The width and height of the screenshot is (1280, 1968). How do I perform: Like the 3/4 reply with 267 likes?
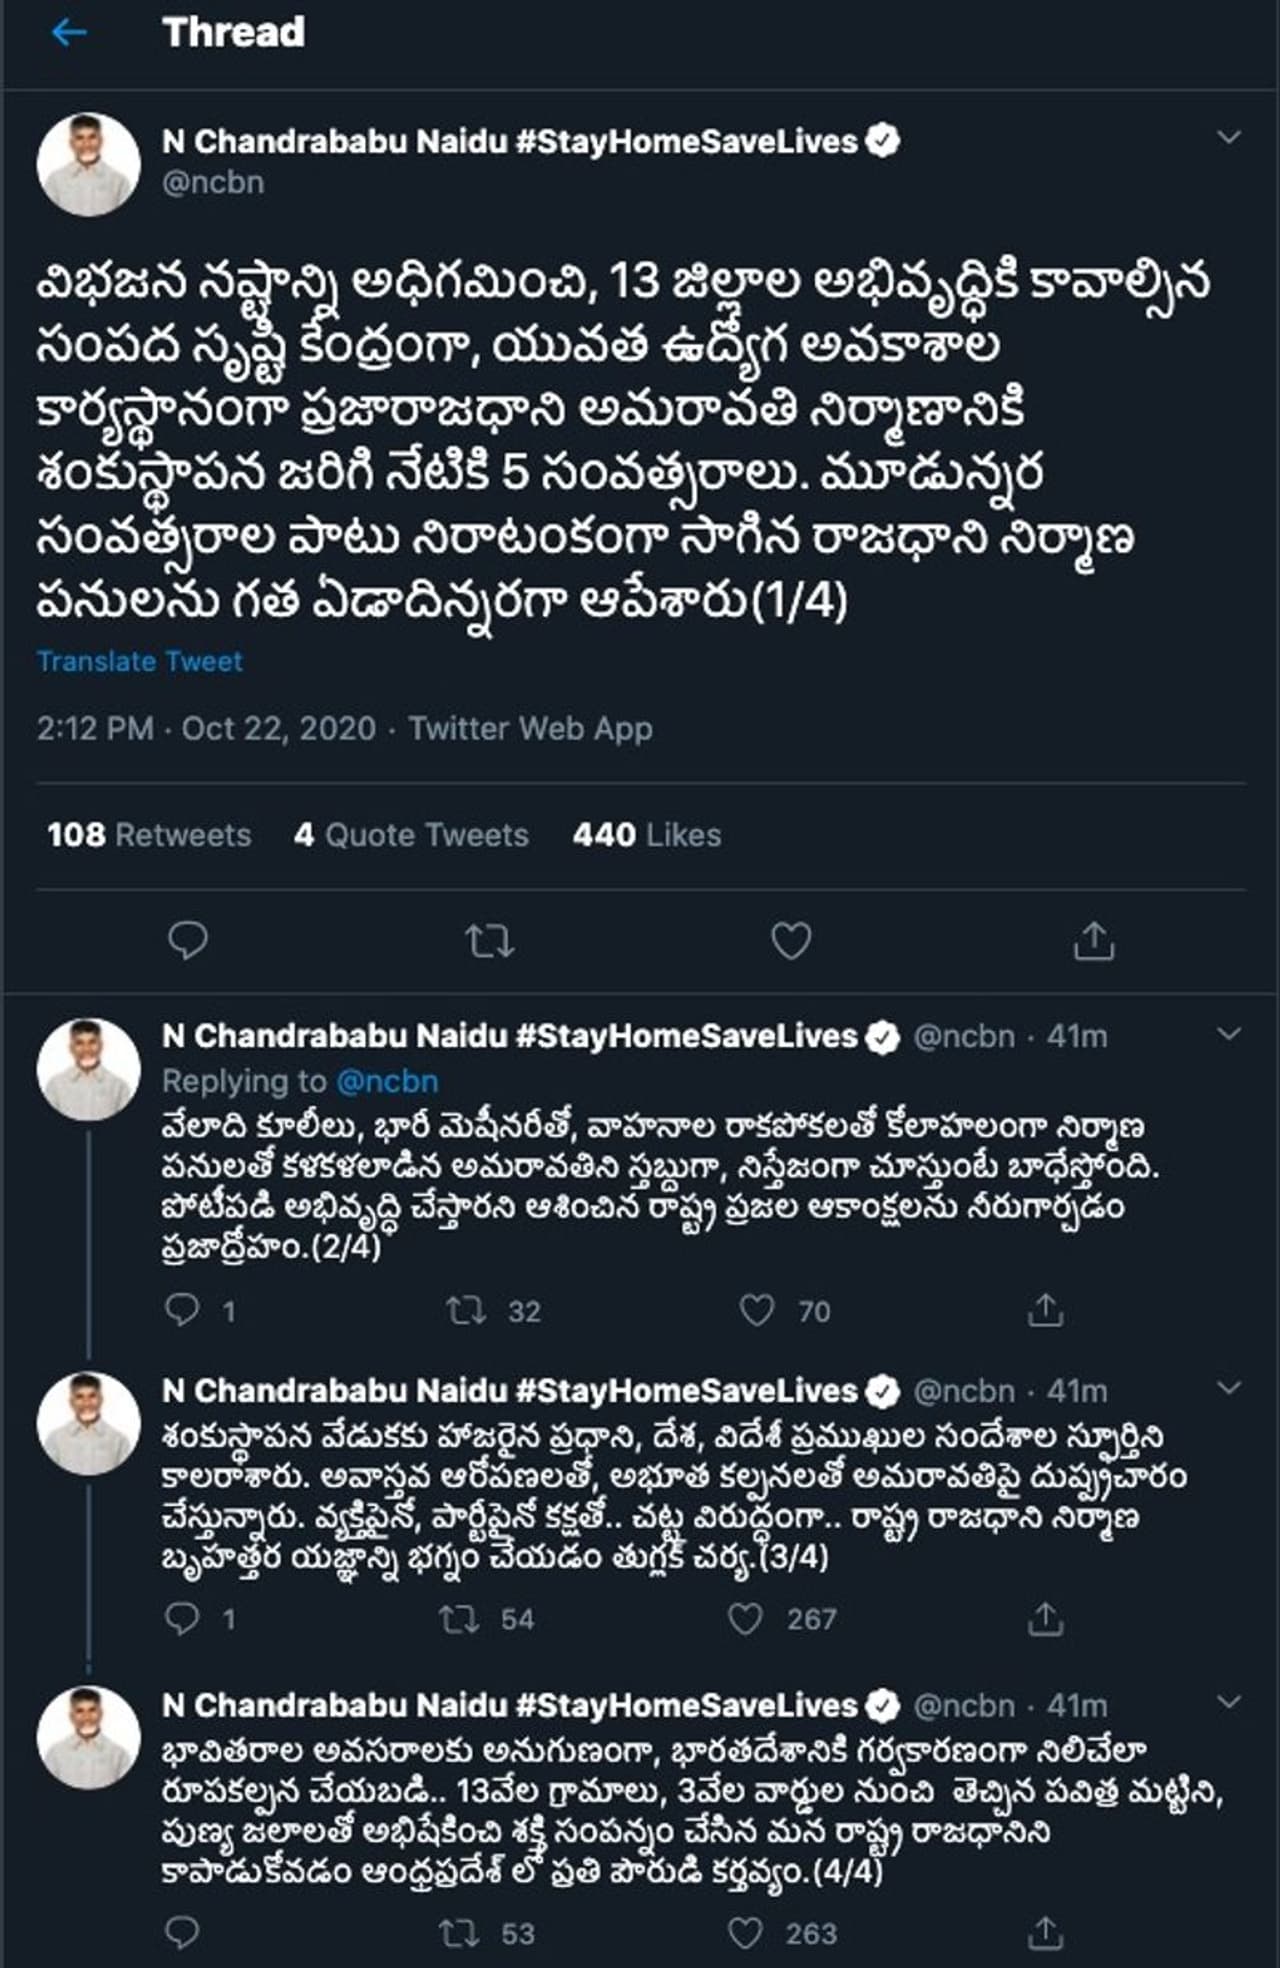[745, 1619]
